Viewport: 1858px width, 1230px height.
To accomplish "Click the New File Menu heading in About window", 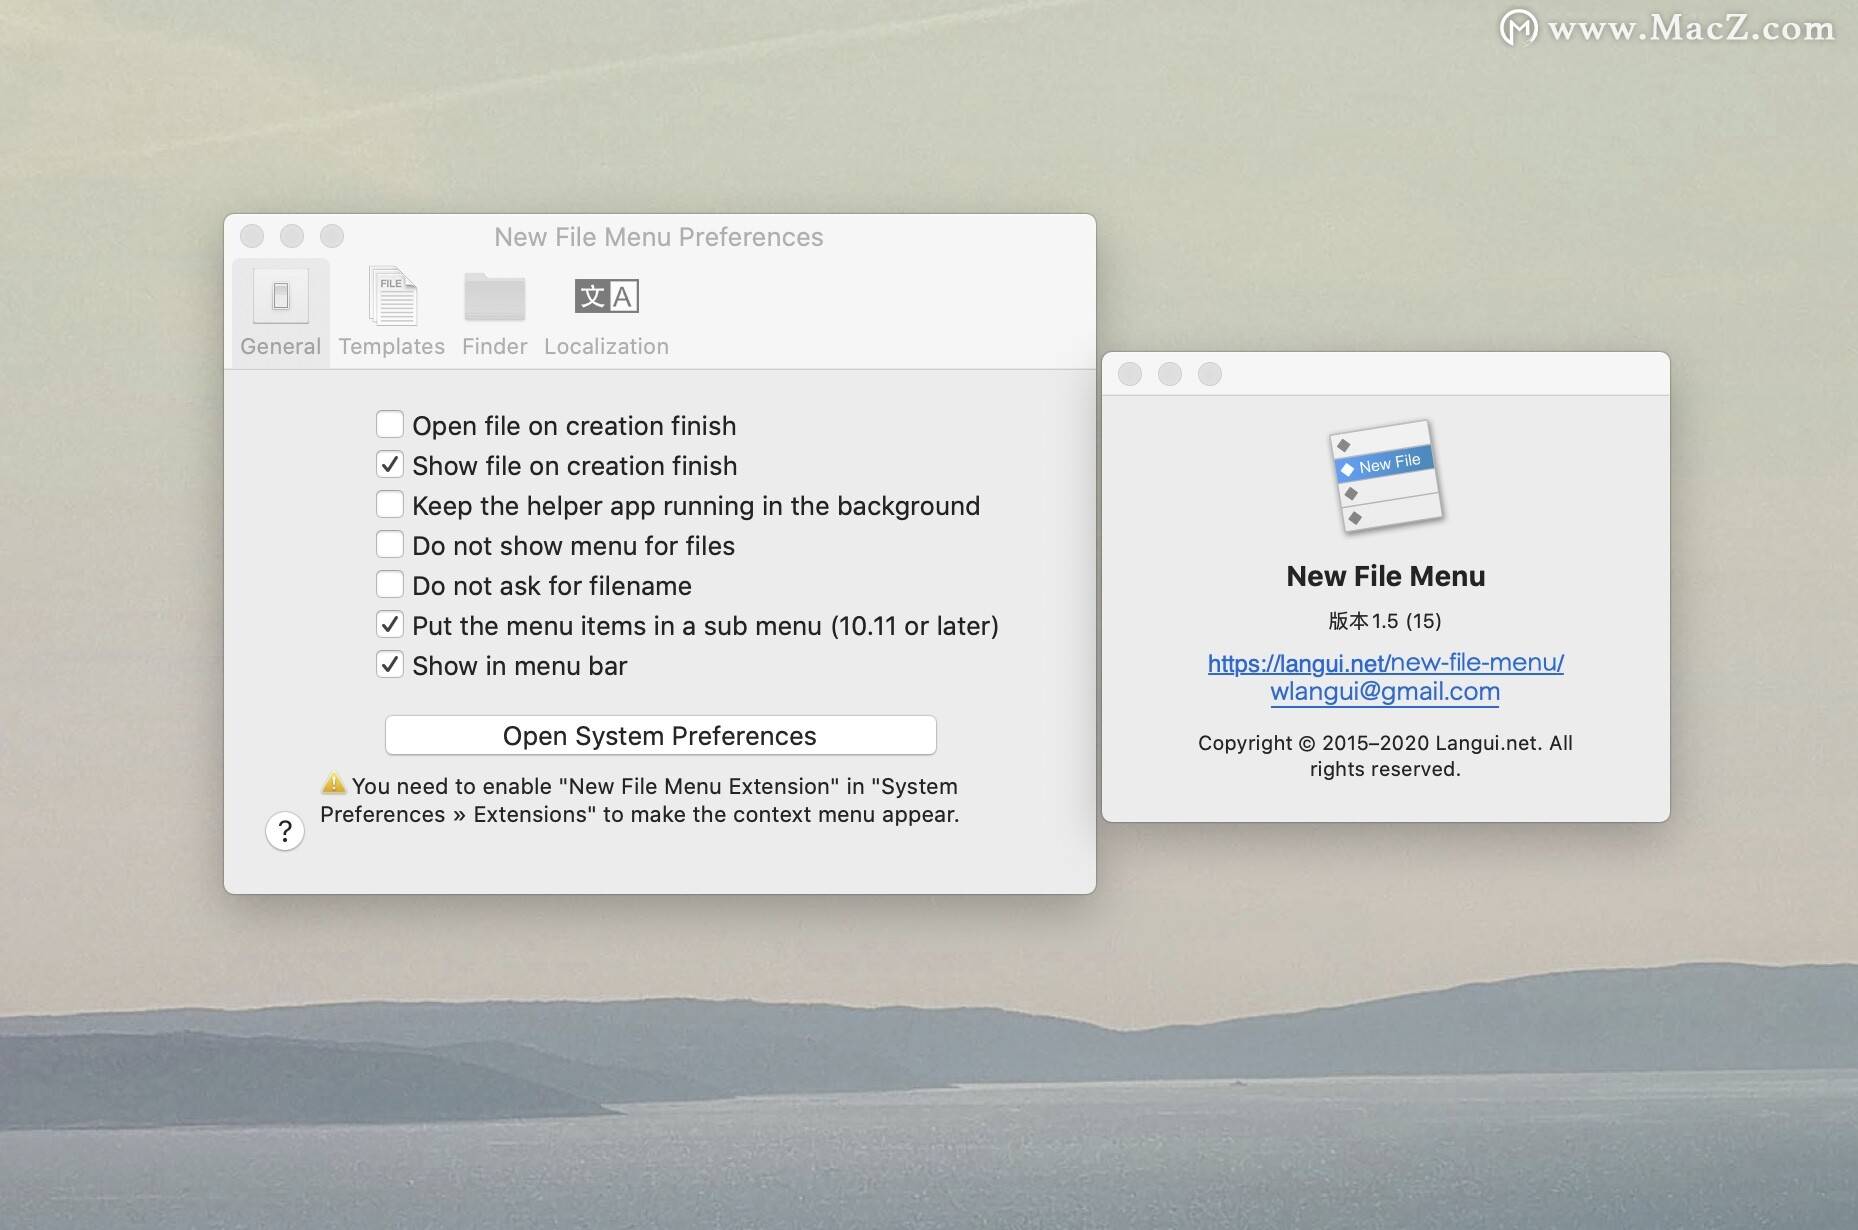I will click(1386, 576).
